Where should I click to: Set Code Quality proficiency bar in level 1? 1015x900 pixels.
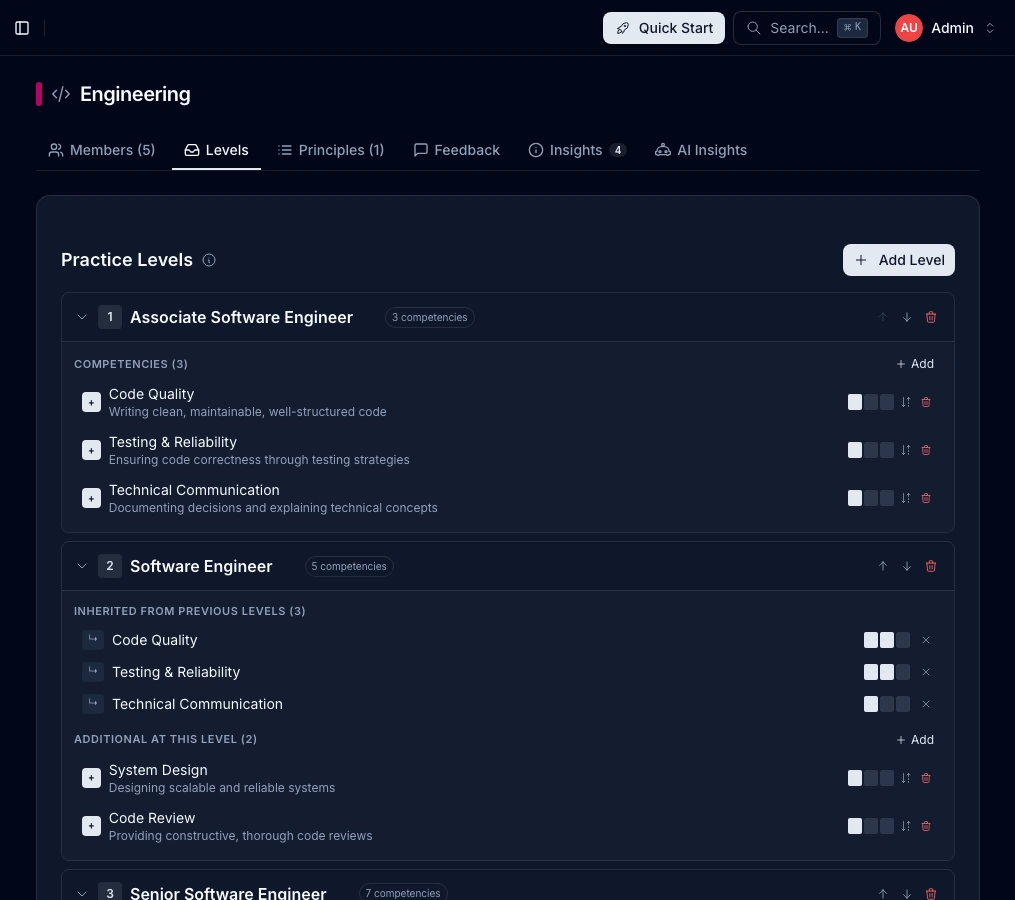pyautogui.click(x=871, y=402)
